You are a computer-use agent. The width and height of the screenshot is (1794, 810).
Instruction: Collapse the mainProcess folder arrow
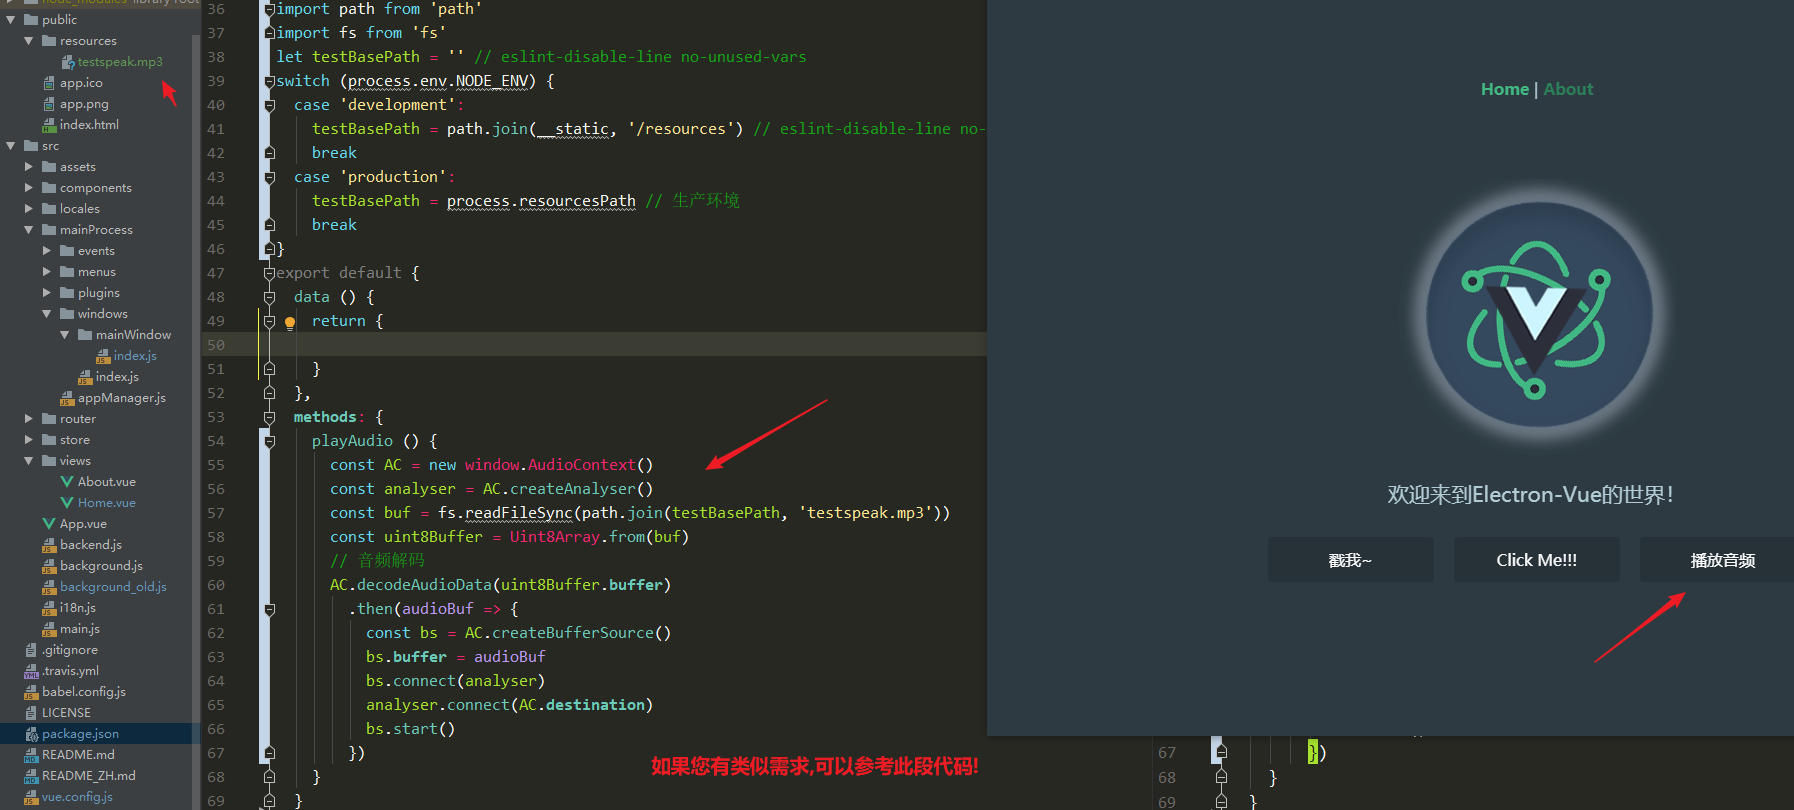tap(29, 229)
